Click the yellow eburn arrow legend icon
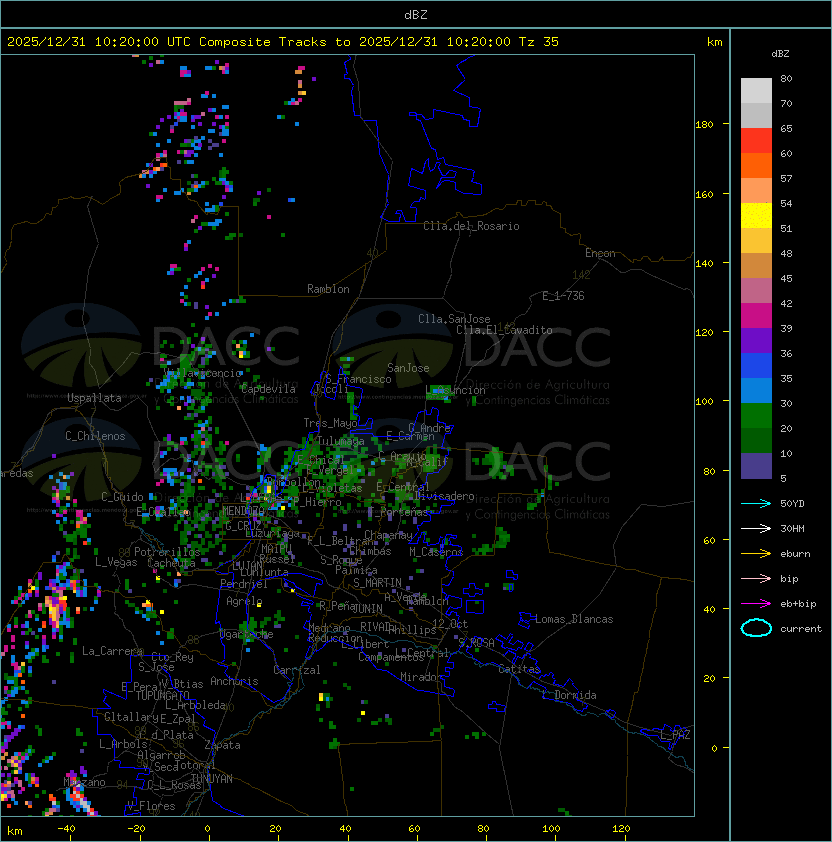This screenshot has height=842, width=832. point(756,553)
